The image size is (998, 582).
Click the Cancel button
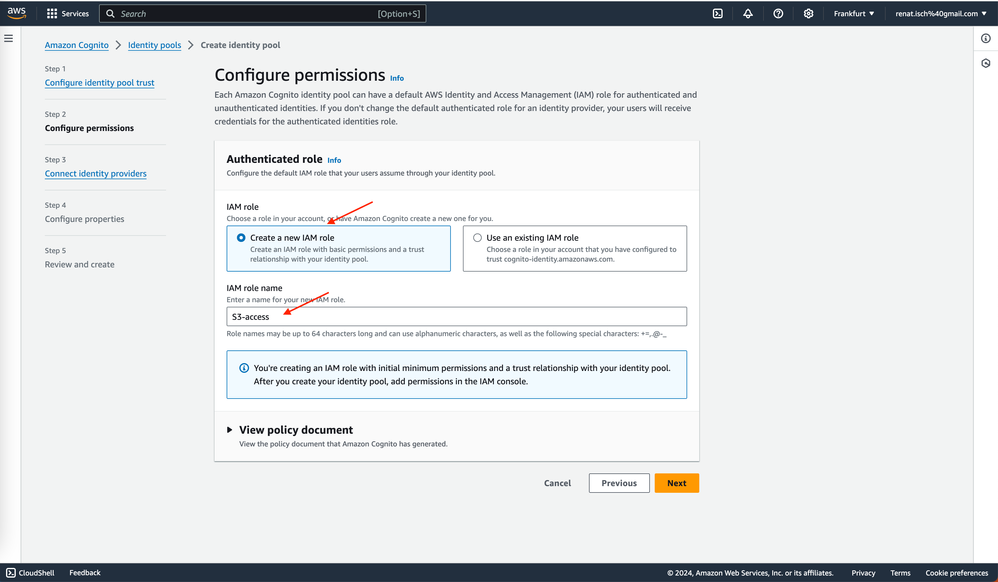558,483
